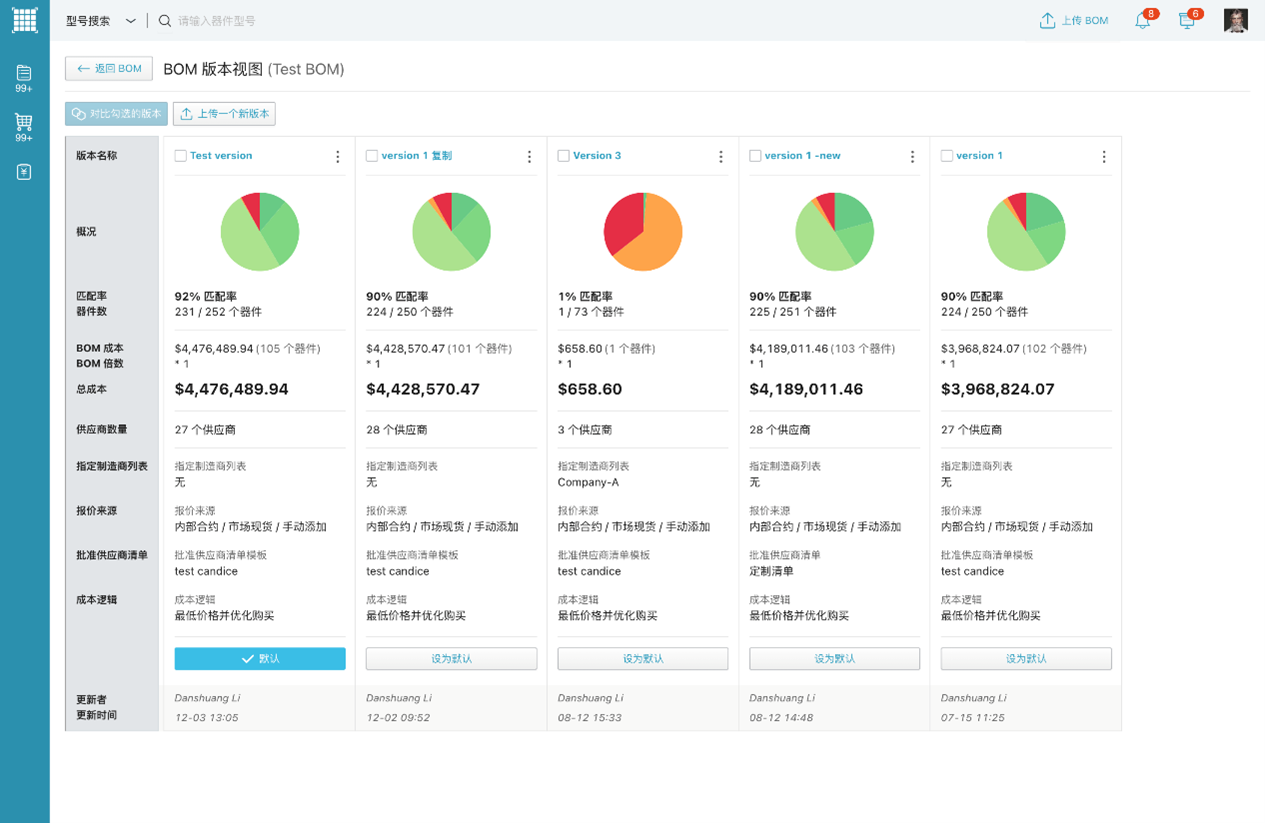The image size is (1265, 823).
Task: Click 上传一个新版本 button
Action: pos(224,114)
